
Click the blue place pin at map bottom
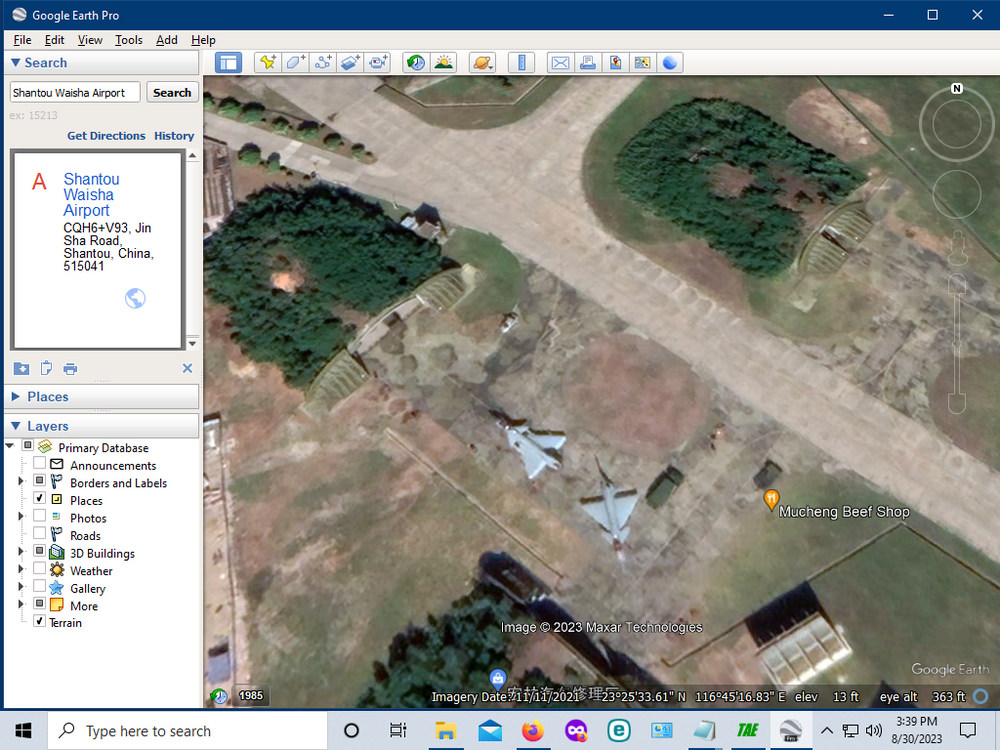(x=497, y=679)
